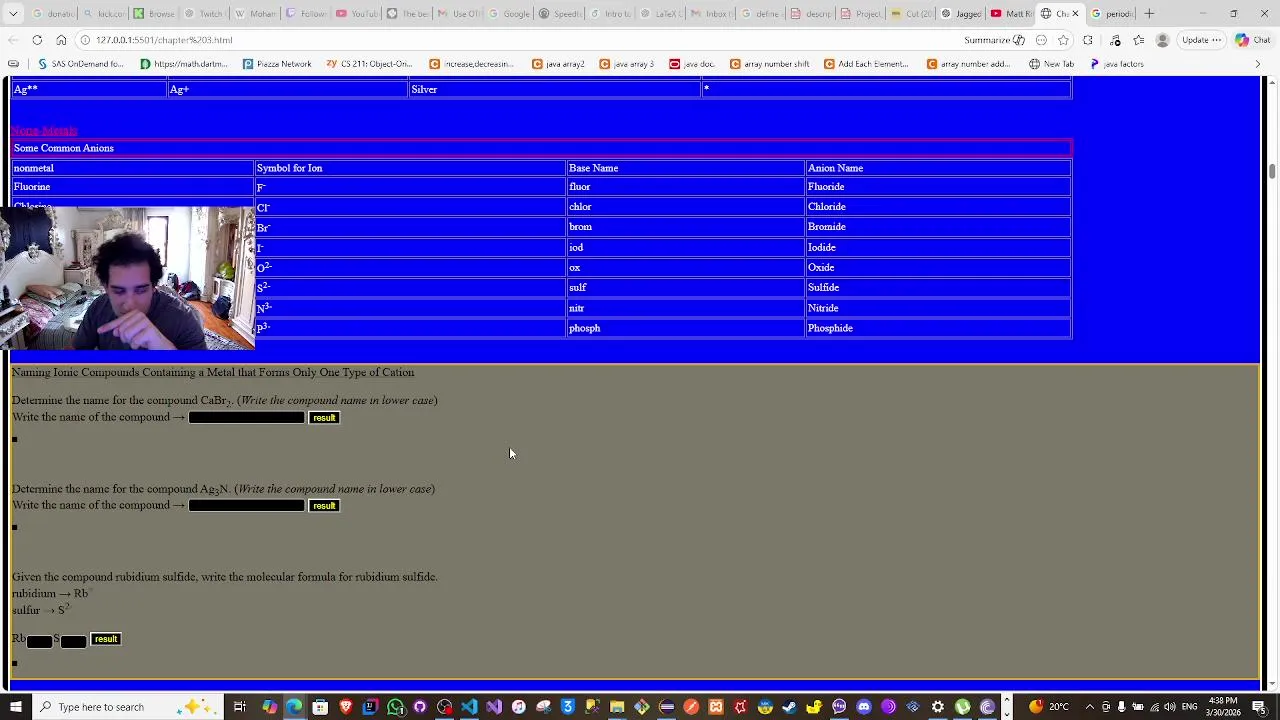Open the user profile avatar icon

(x=1162, y=40)
